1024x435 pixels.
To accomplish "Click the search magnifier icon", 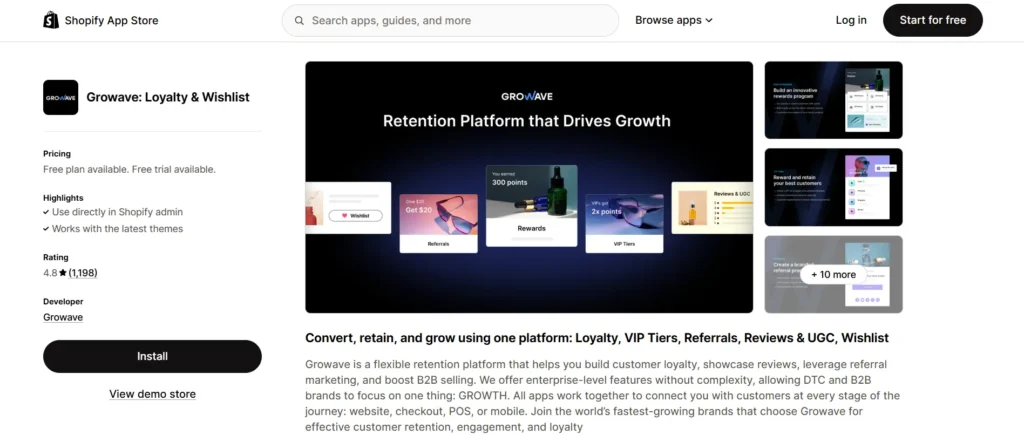I will tap(299, 20).
